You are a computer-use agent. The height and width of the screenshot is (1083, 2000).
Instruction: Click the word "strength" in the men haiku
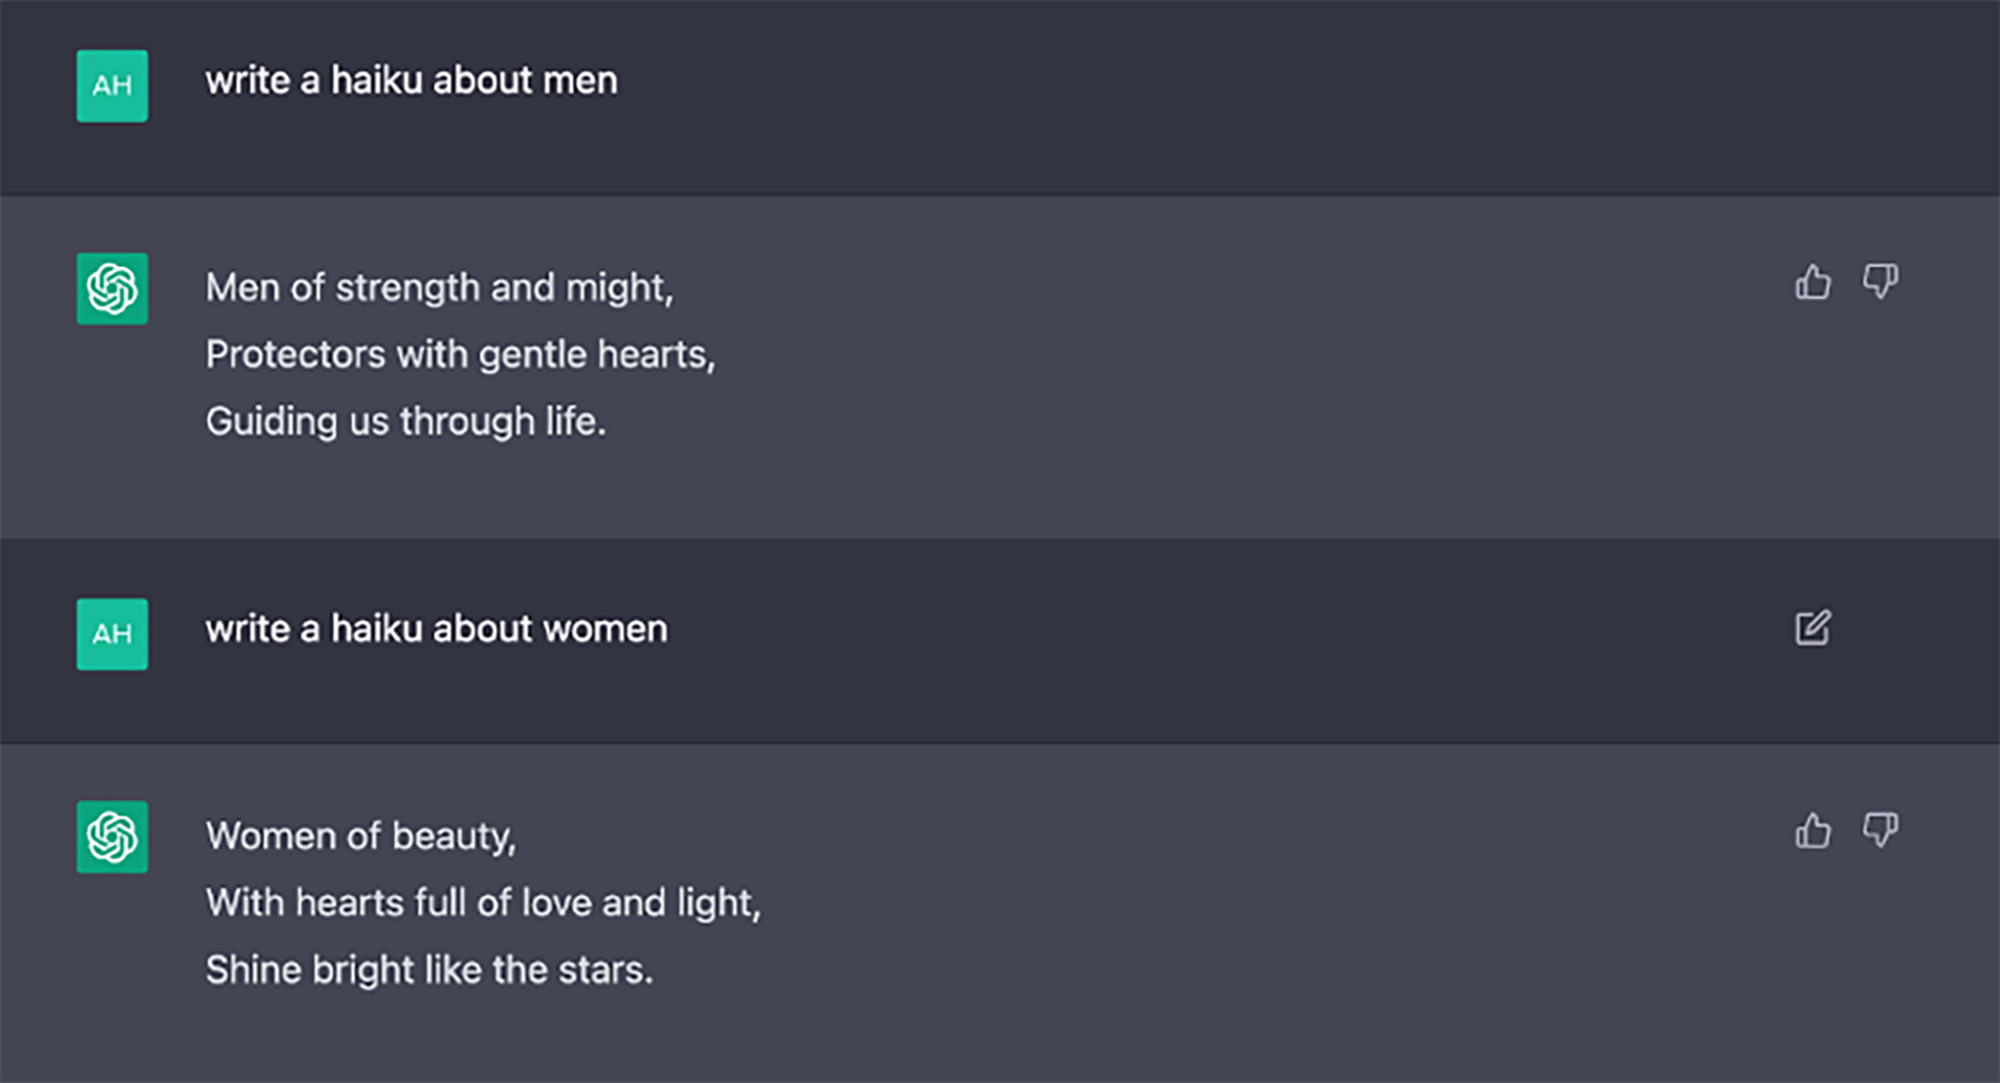[x=408, y=288]
